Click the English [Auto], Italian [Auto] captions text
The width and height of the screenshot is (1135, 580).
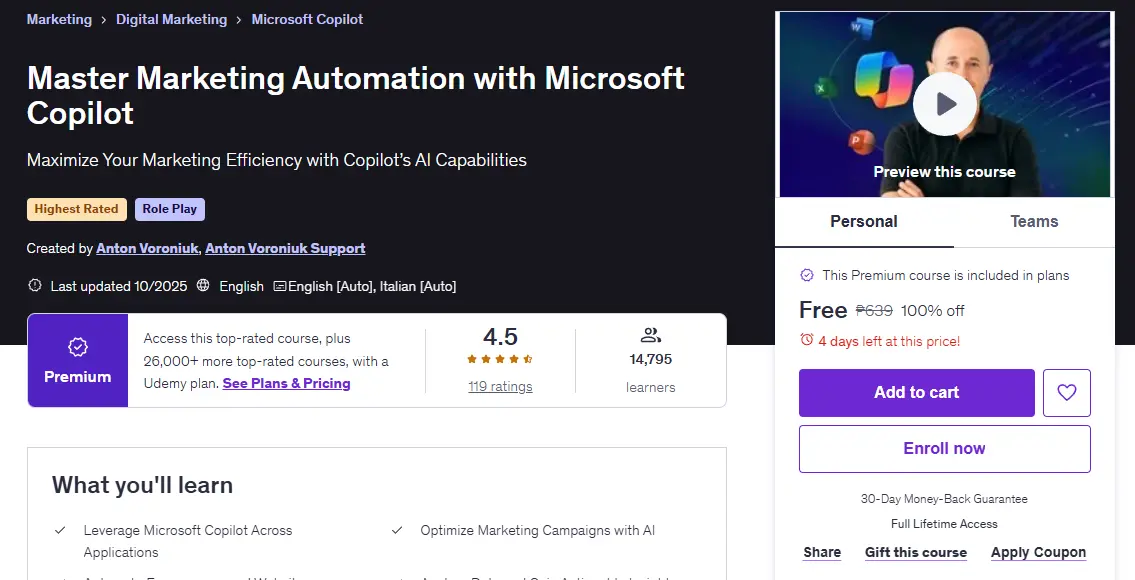(x=372, y=286)
